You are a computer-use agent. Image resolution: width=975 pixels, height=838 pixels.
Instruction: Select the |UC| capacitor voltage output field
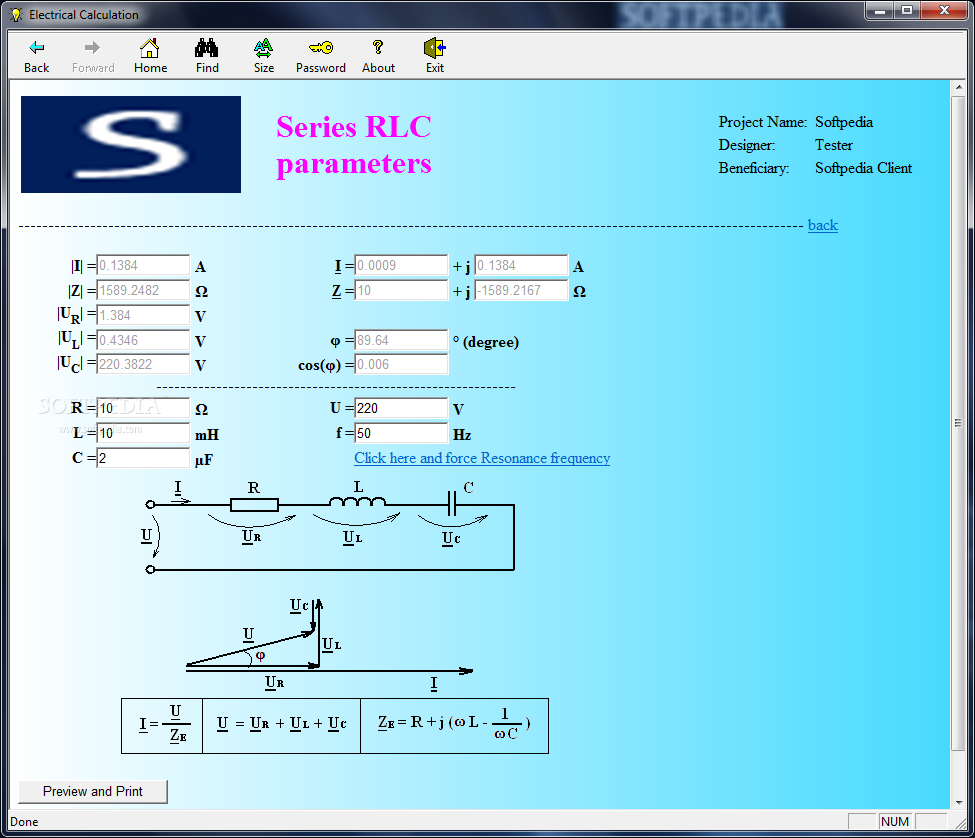(143, 364)
